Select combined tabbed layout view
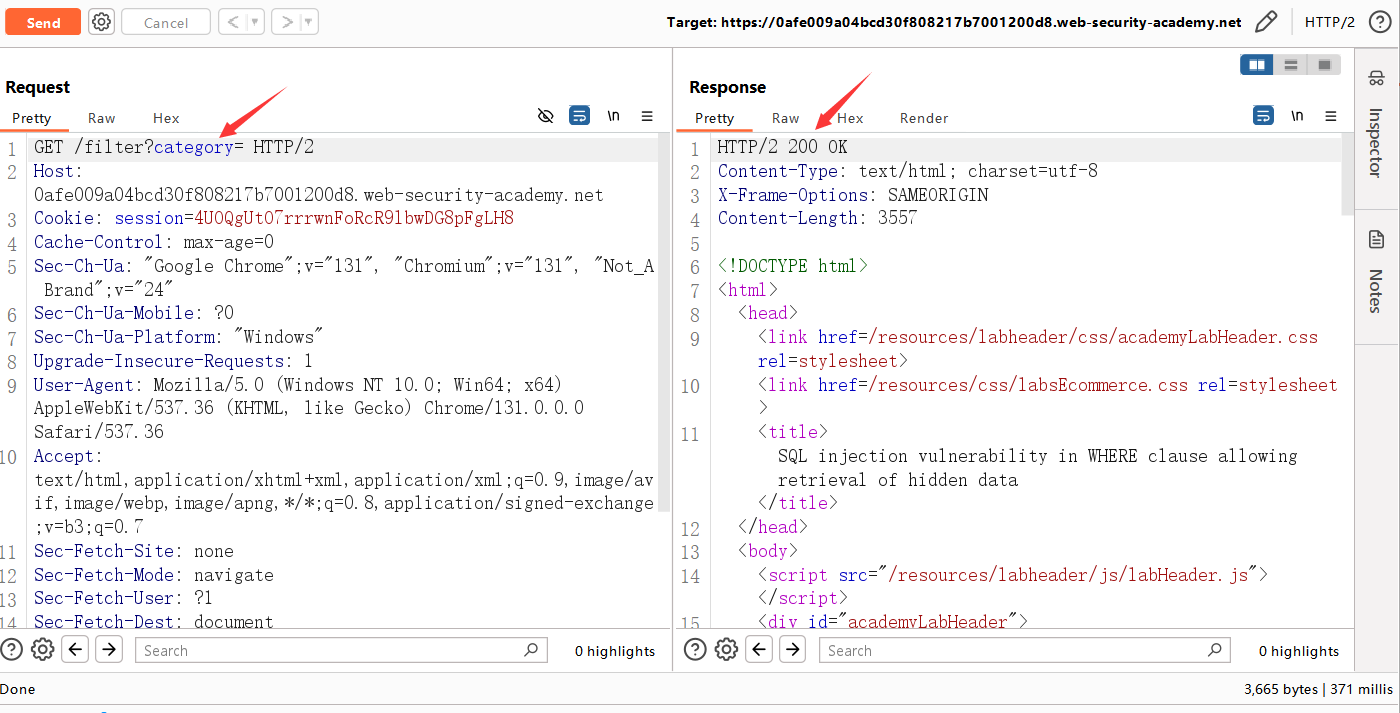The height and width of the screenshot is (713, 1400). coord(1325,65)
